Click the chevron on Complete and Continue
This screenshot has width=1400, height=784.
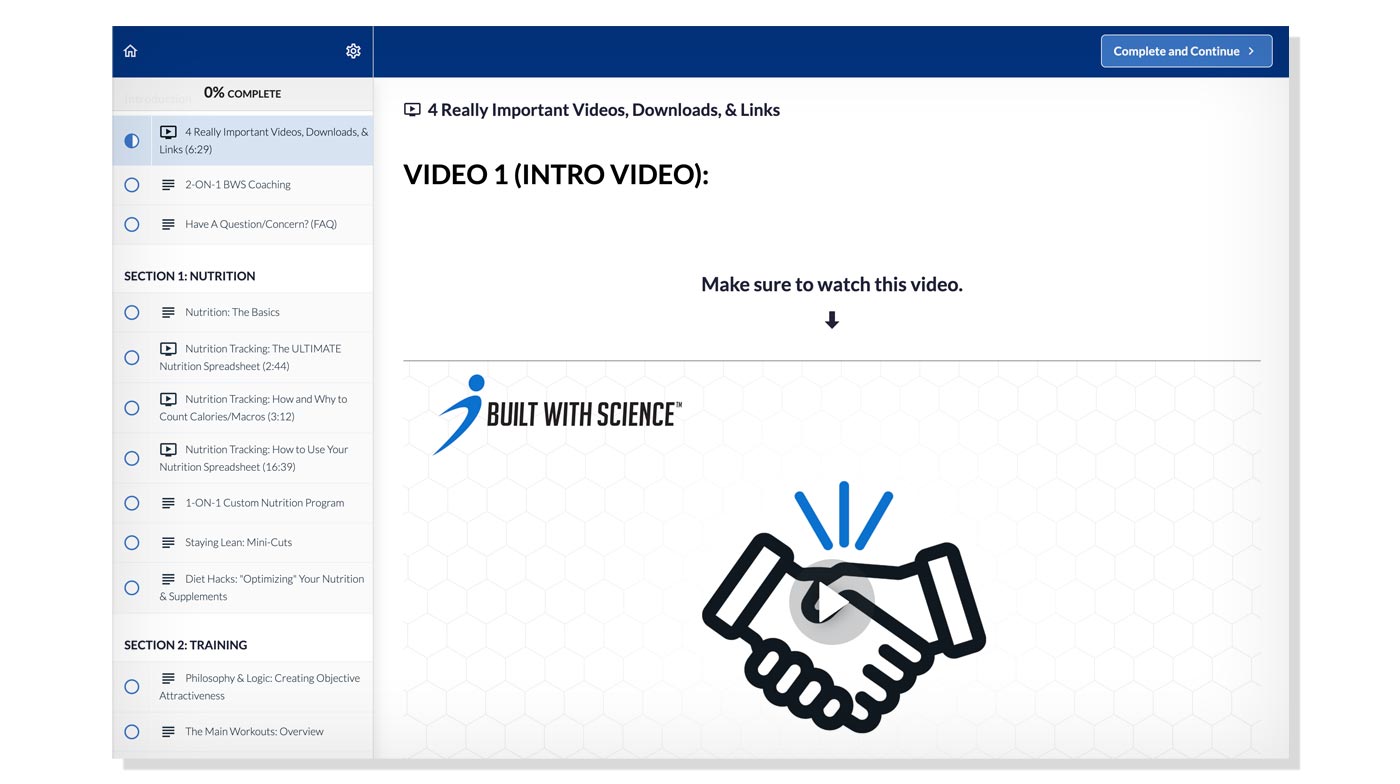click(1251, 51)
